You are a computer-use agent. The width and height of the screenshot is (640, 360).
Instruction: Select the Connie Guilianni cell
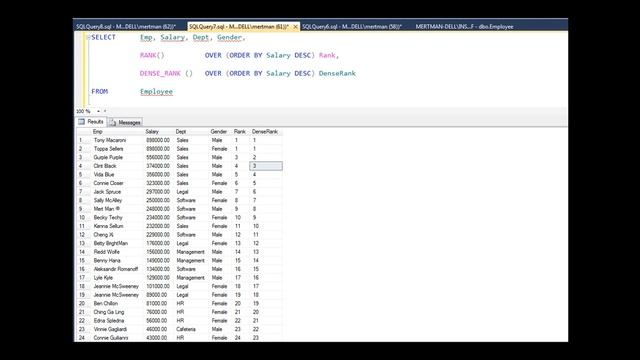118,338
